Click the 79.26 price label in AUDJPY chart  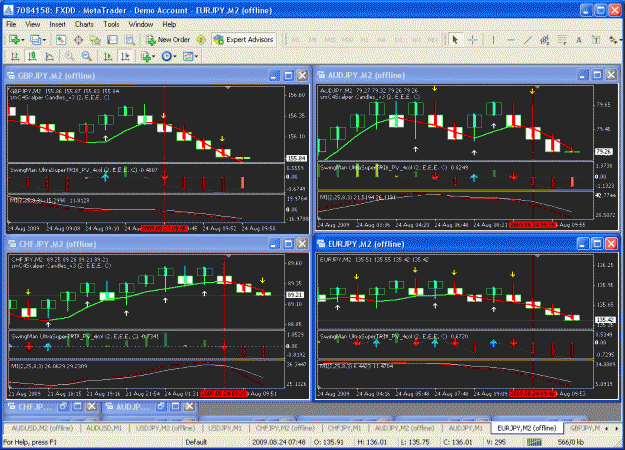pyautogui.click(x=603, y=151)
